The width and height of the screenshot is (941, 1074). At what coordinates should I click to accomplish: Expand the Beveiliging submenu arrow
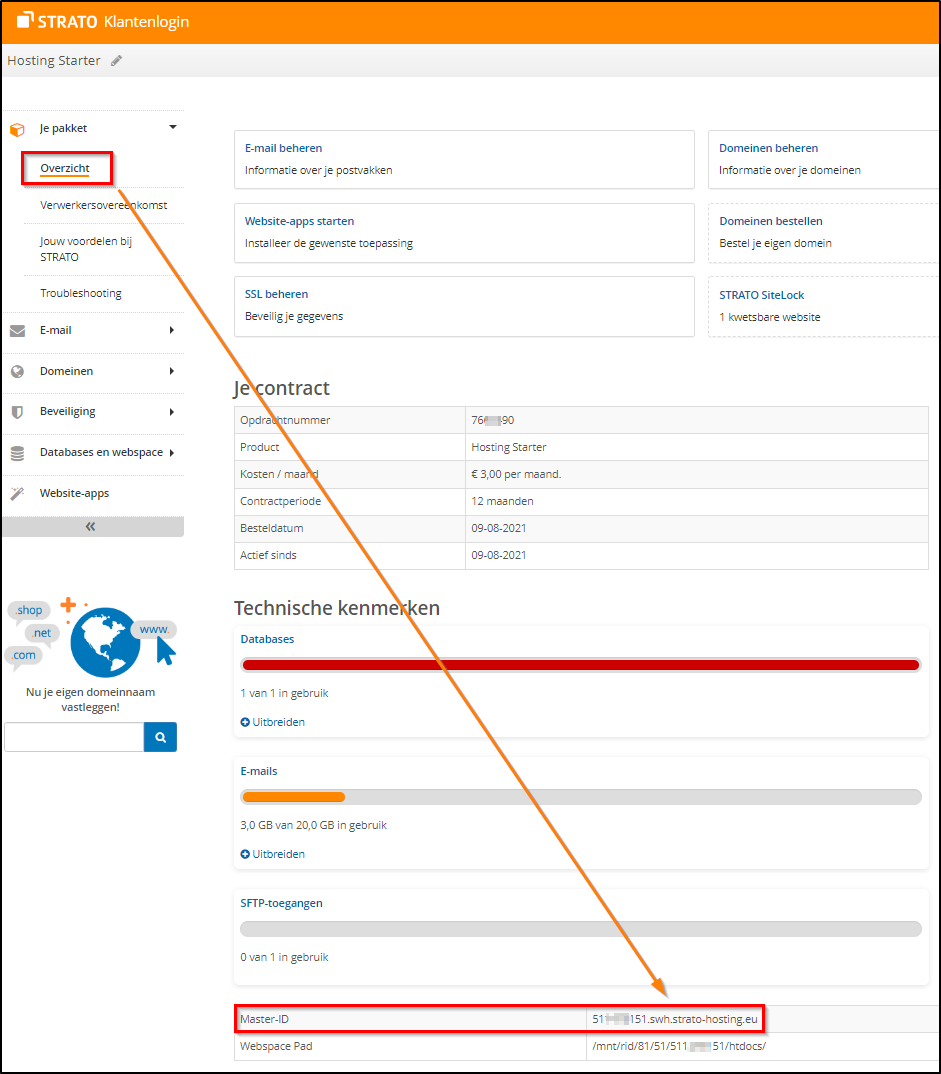point(172,412)
